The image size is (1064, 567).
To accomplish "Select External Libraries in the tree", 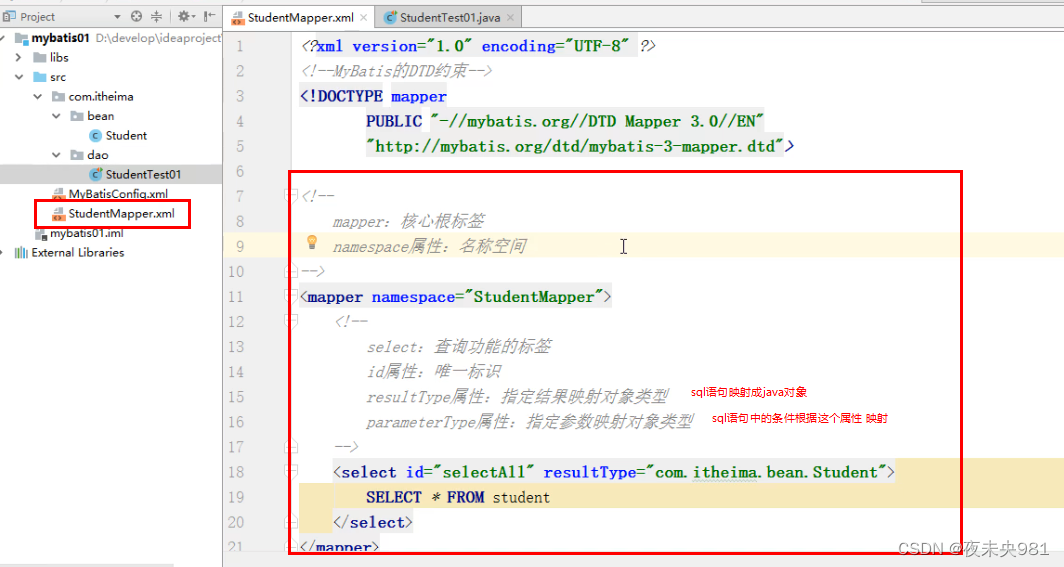I will pos(78,253).
